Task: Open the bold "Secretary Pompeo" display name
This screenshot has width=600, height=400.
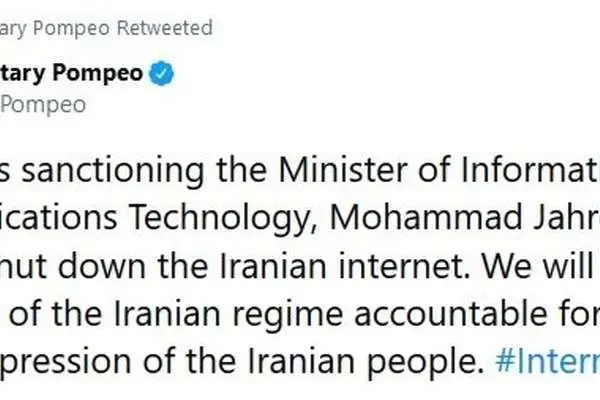Action: tap(71, 73)
